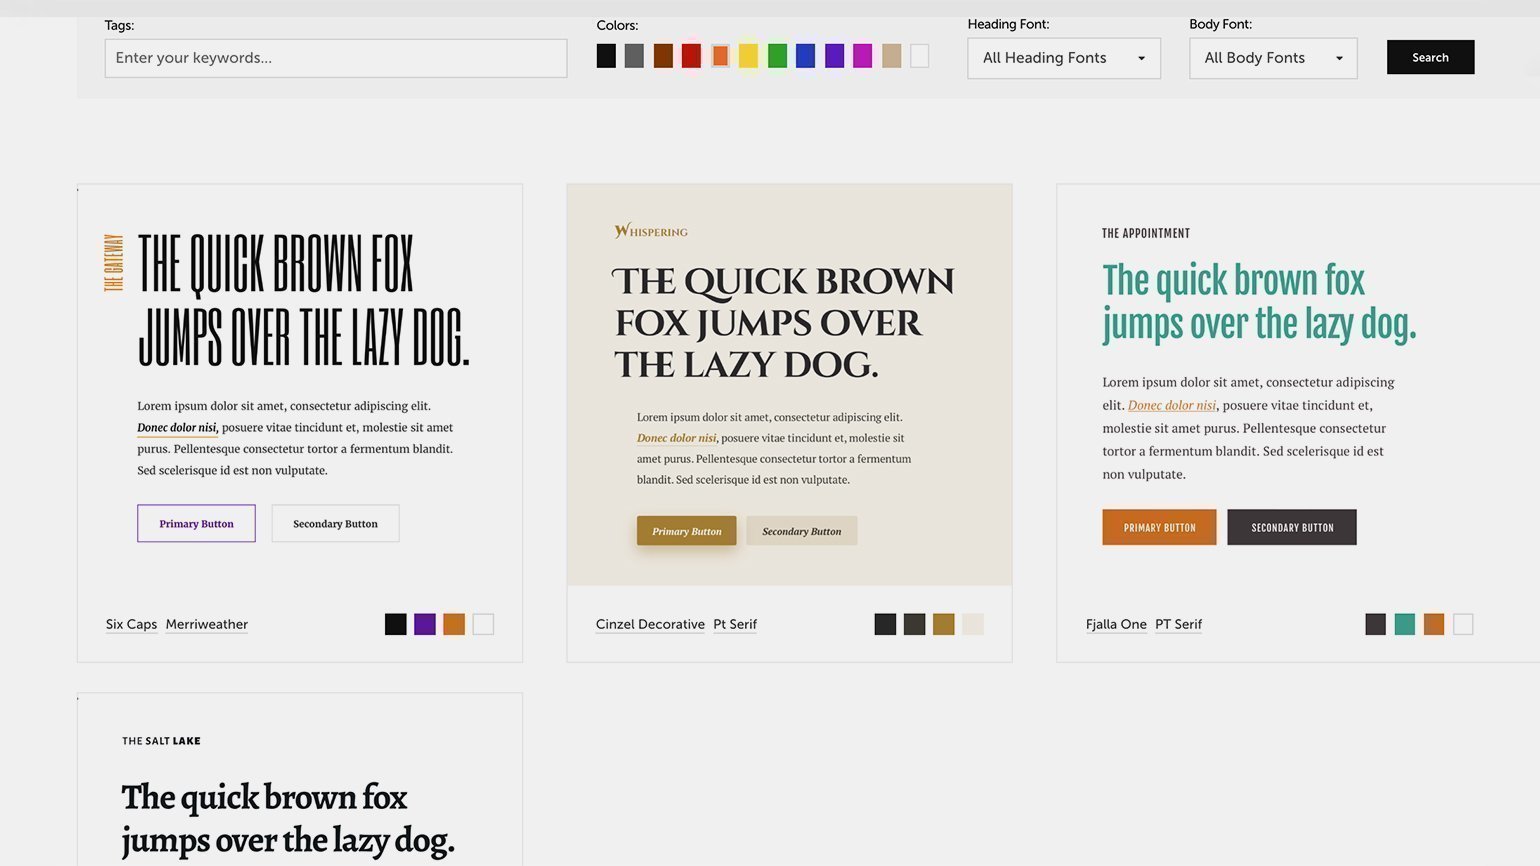Click the Cinzel quick brown fox heading
1540x866 pixels.
coord(783,323)
